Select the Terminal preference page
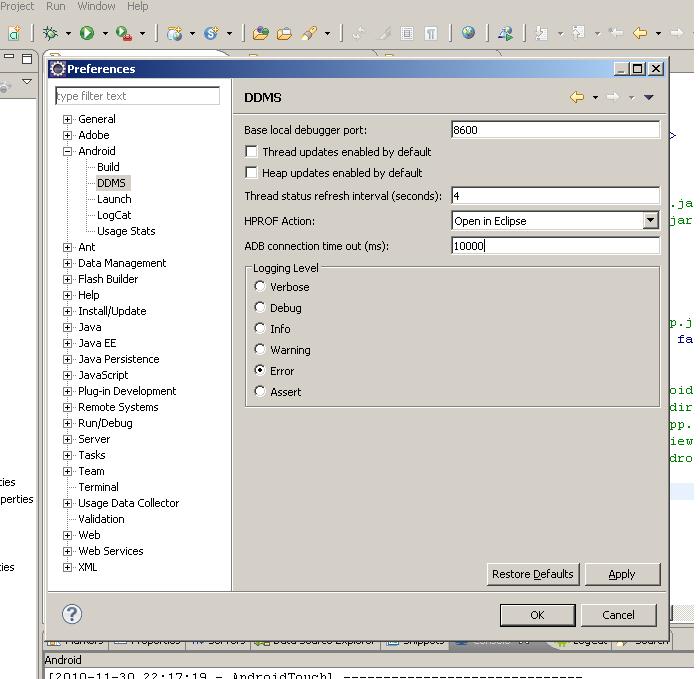The image size is (700, 679). (99, 487)
